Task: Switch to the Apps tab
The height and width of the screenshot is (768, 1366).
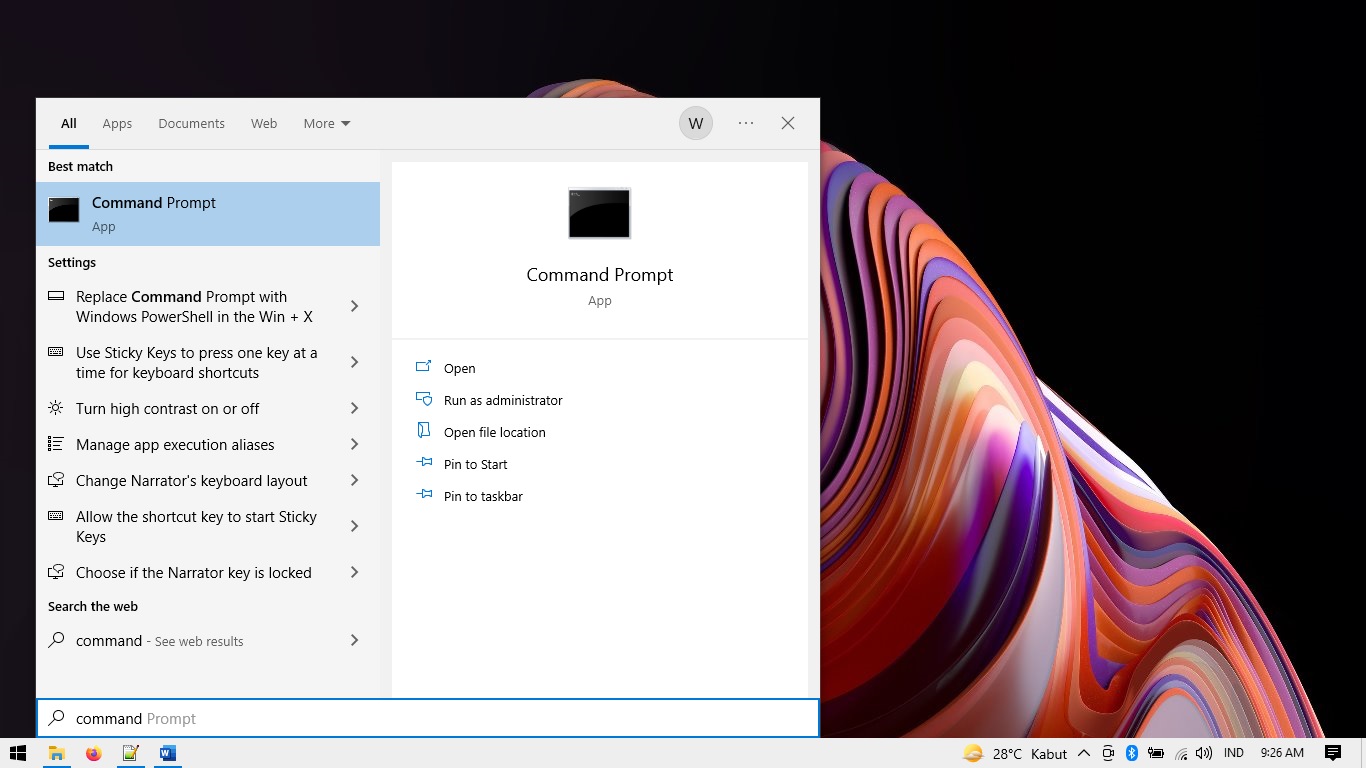Action: 117,124
